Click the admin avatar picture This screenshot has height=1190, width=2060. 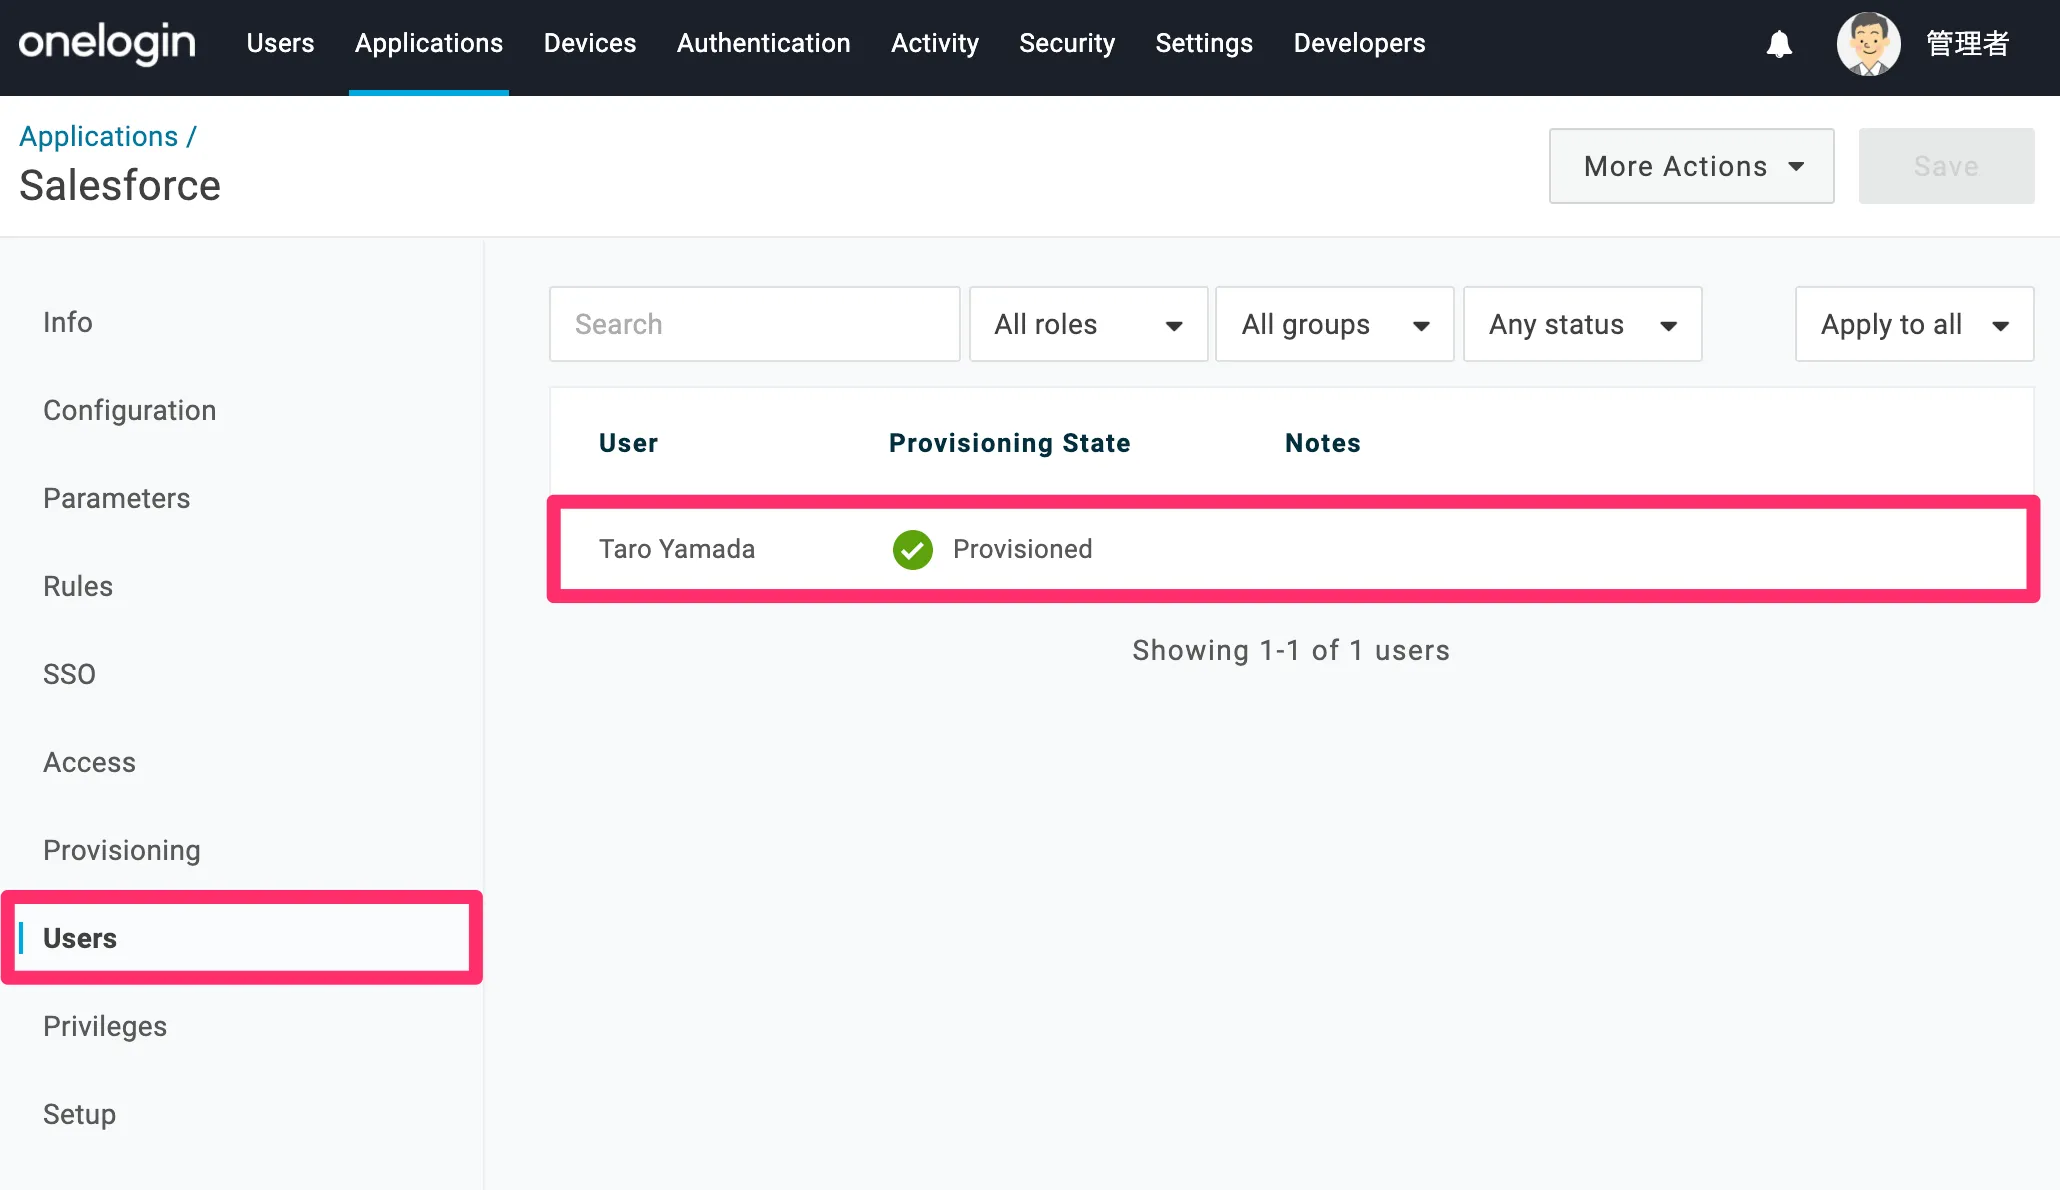click(1868, 44)
